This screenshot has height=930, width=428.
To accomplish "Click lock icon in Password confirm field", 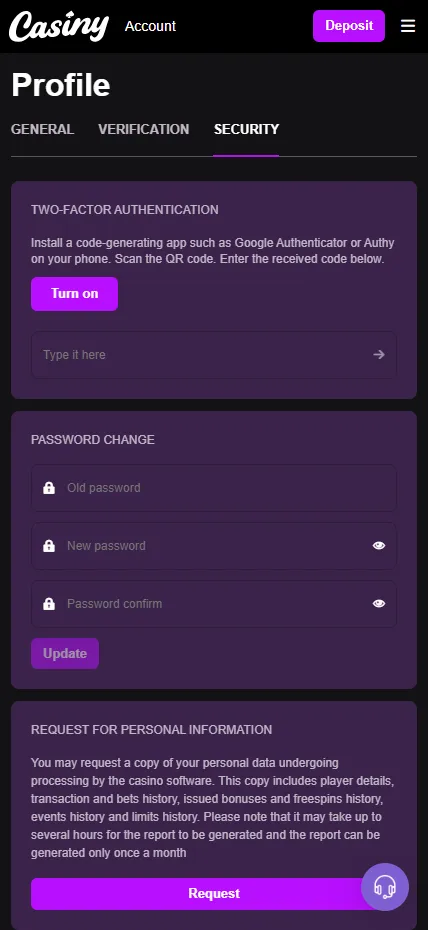I will [x=49, y=604].
